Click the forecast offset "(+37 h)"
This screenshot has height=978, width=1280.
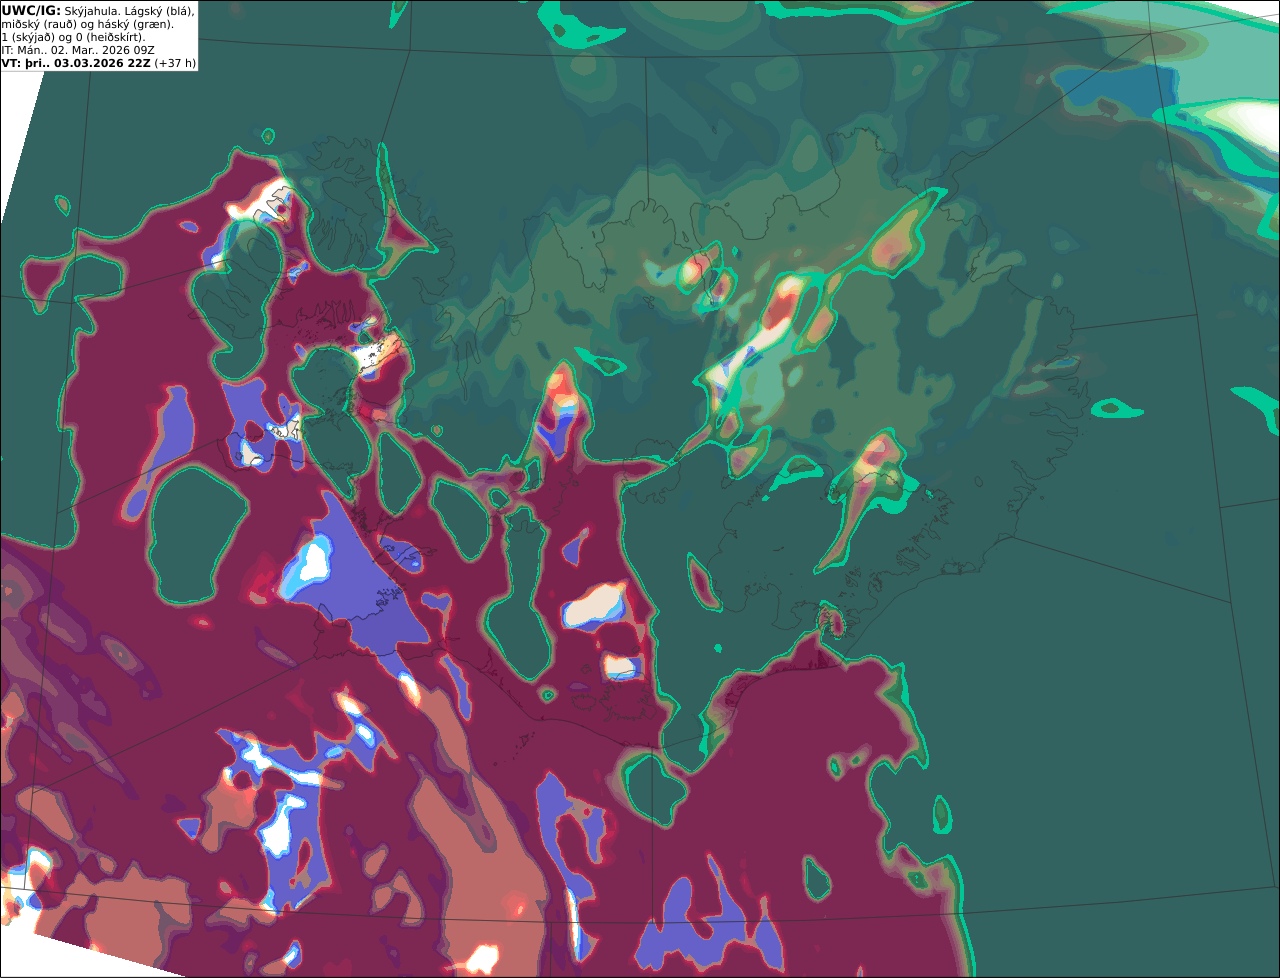(175, 63)
